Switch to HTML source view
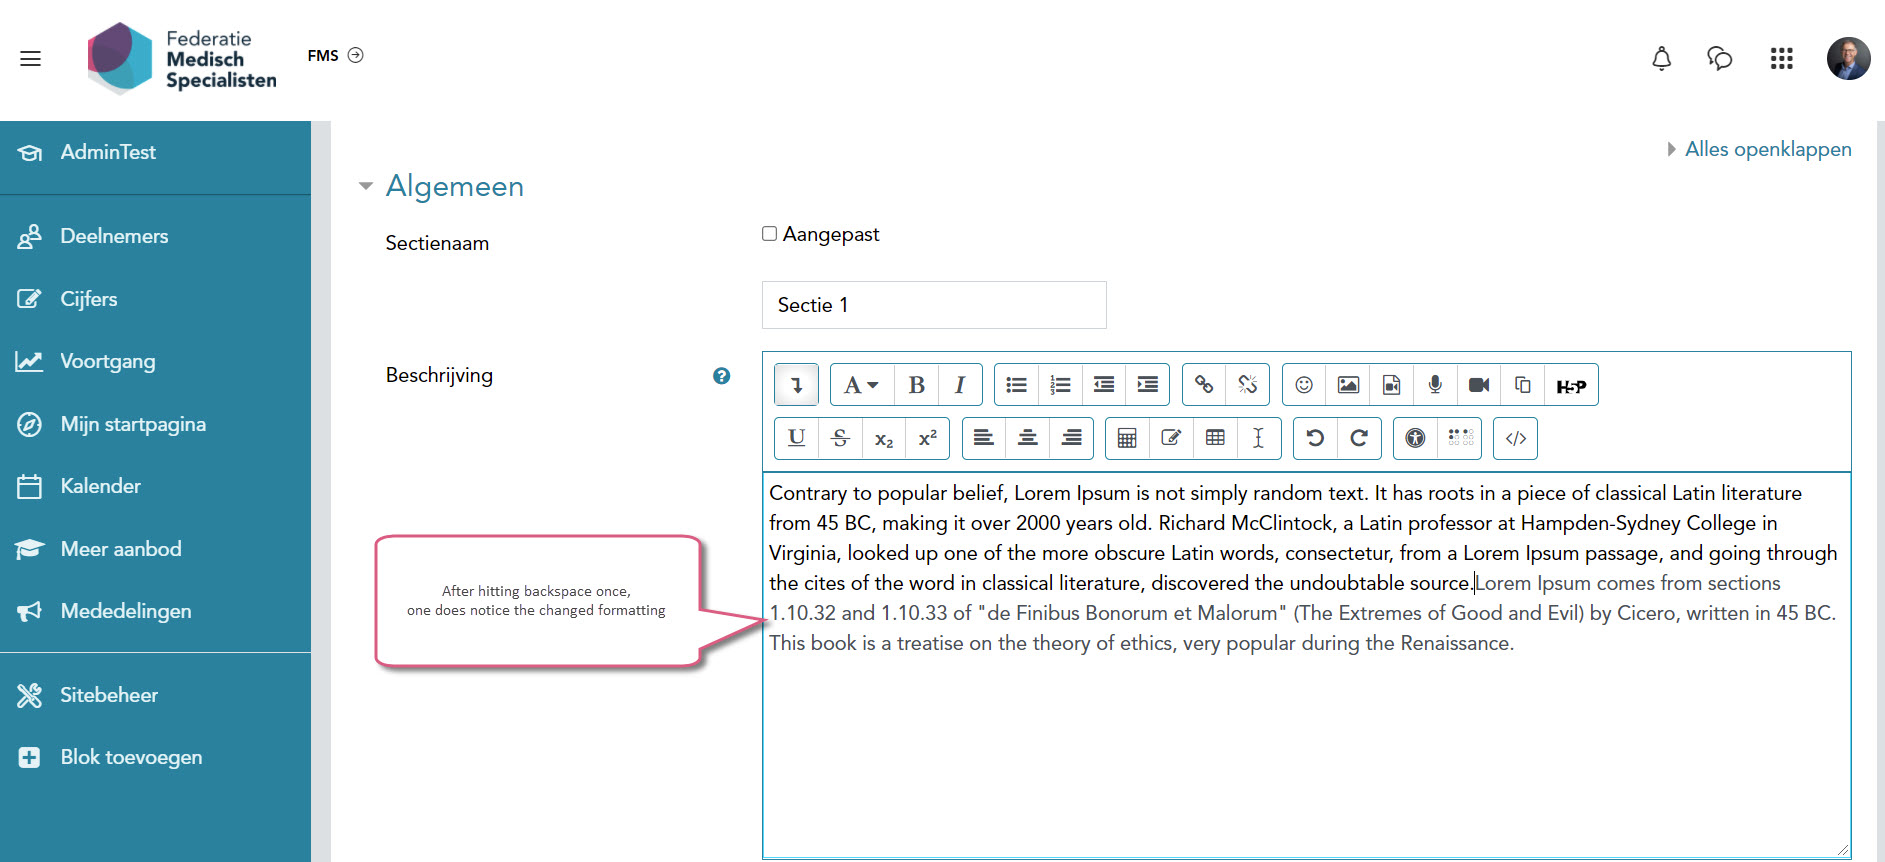 tap(1515, 438)
